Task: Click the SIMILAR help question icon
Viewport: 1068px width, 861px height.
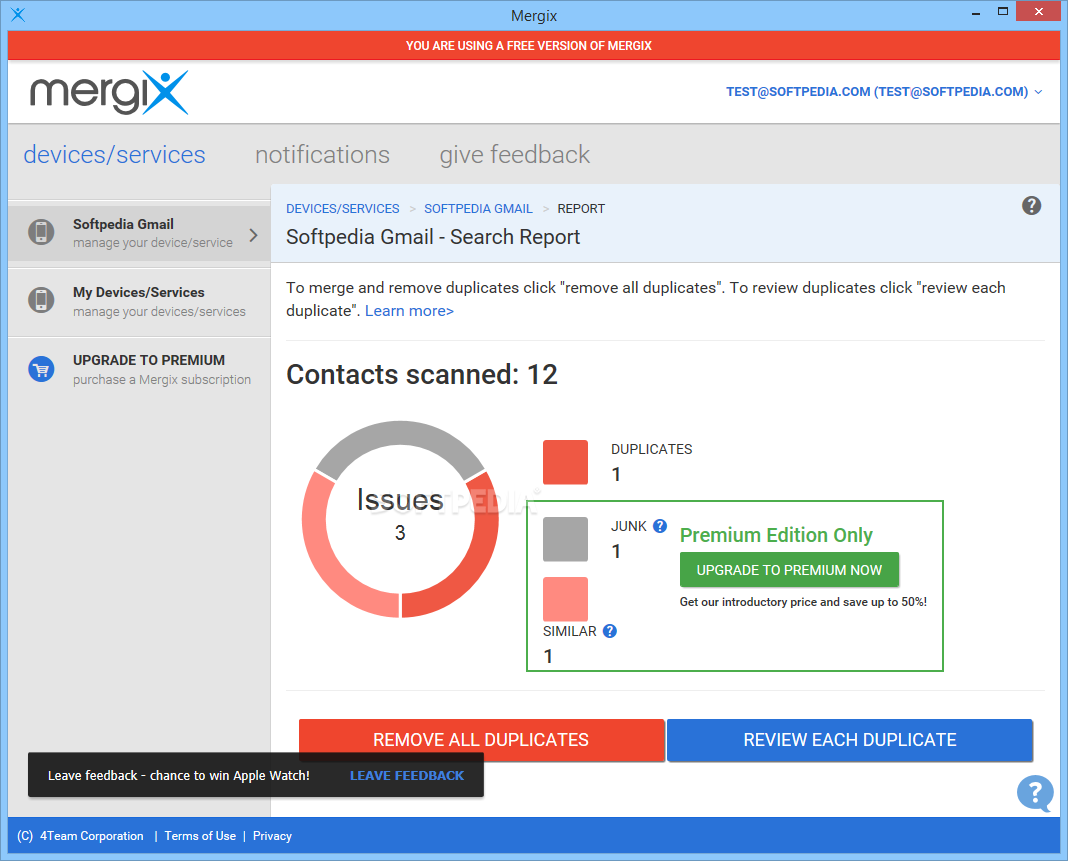Action: (x=610, y=631)
